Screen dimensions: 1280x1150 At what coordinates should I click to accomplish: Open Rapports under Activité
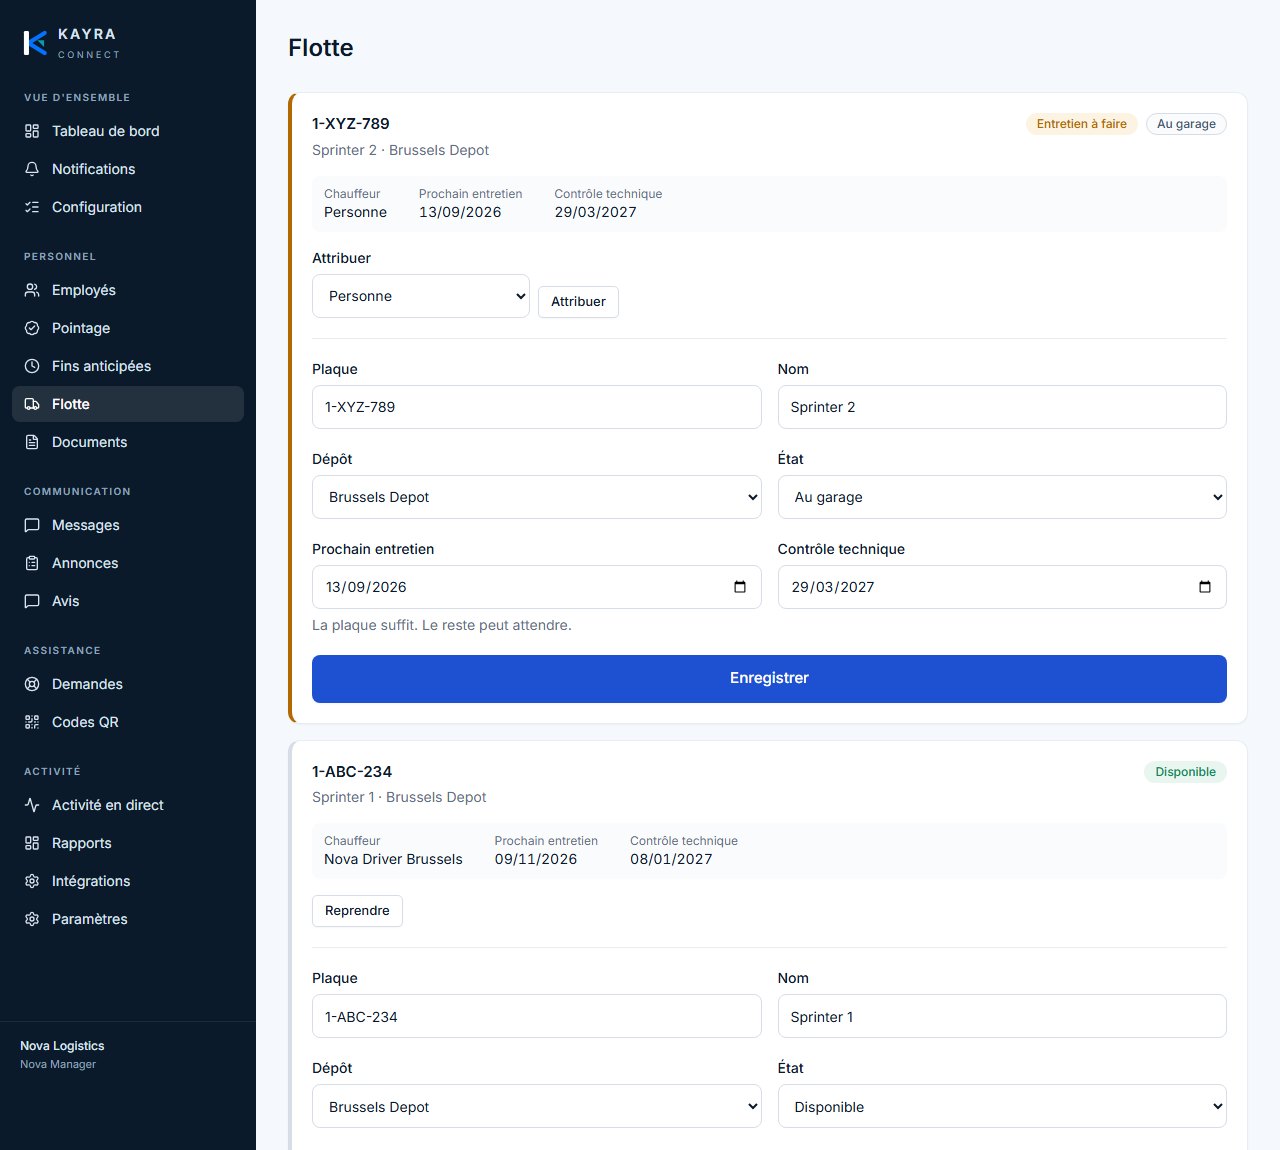pyautogui.click(x=128, y=843)
